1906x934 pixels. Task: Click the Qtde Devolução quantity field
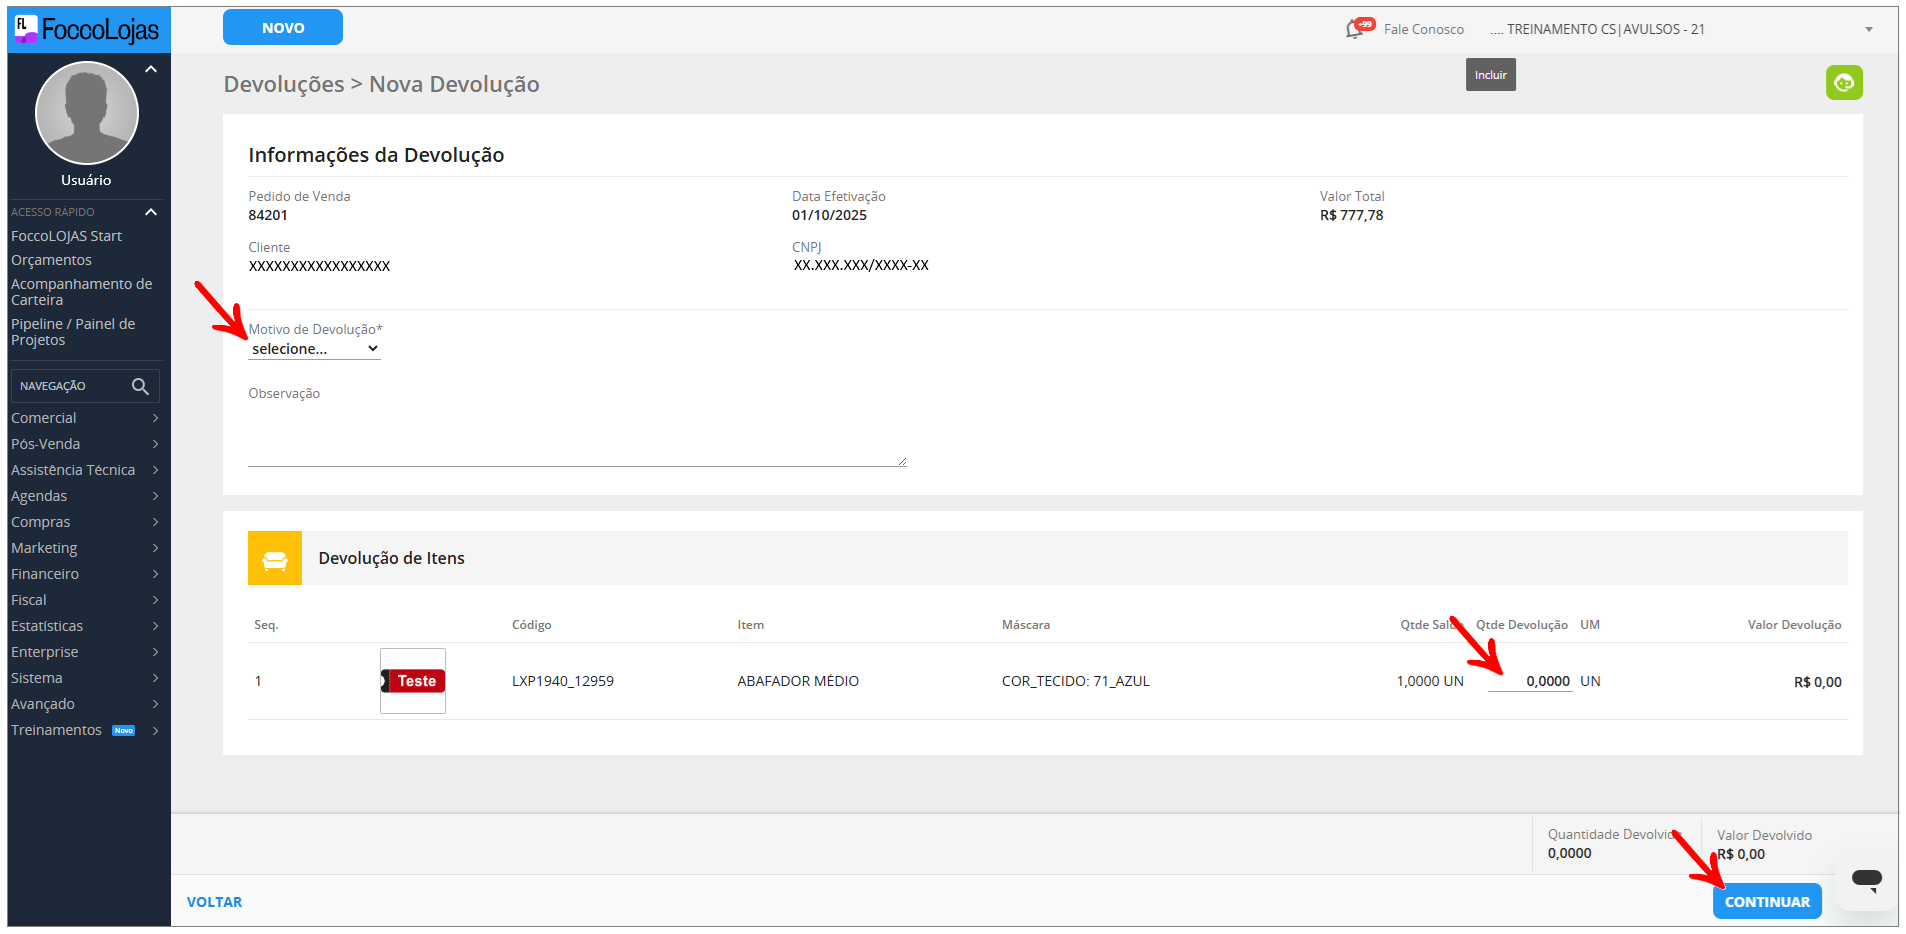point(1530,681)
